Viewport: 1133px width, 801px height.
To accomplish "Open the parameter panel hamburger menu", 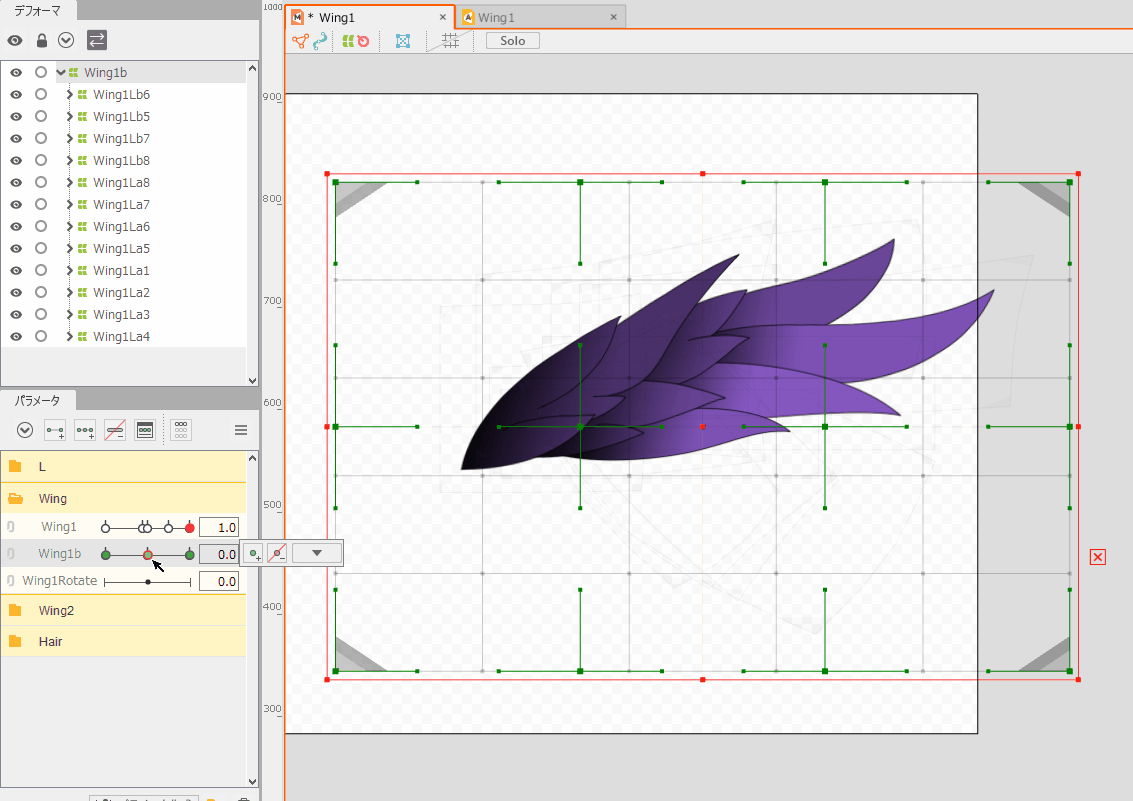I will (x=241, y=430).
